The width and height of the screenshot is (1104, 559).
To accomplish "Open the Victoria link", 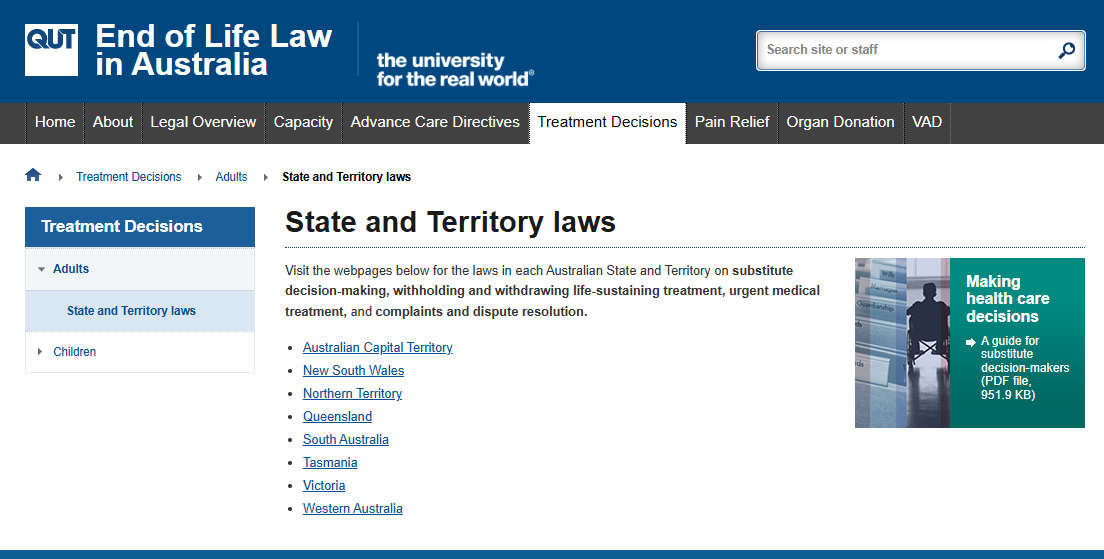I will click(x=324, y=485).
